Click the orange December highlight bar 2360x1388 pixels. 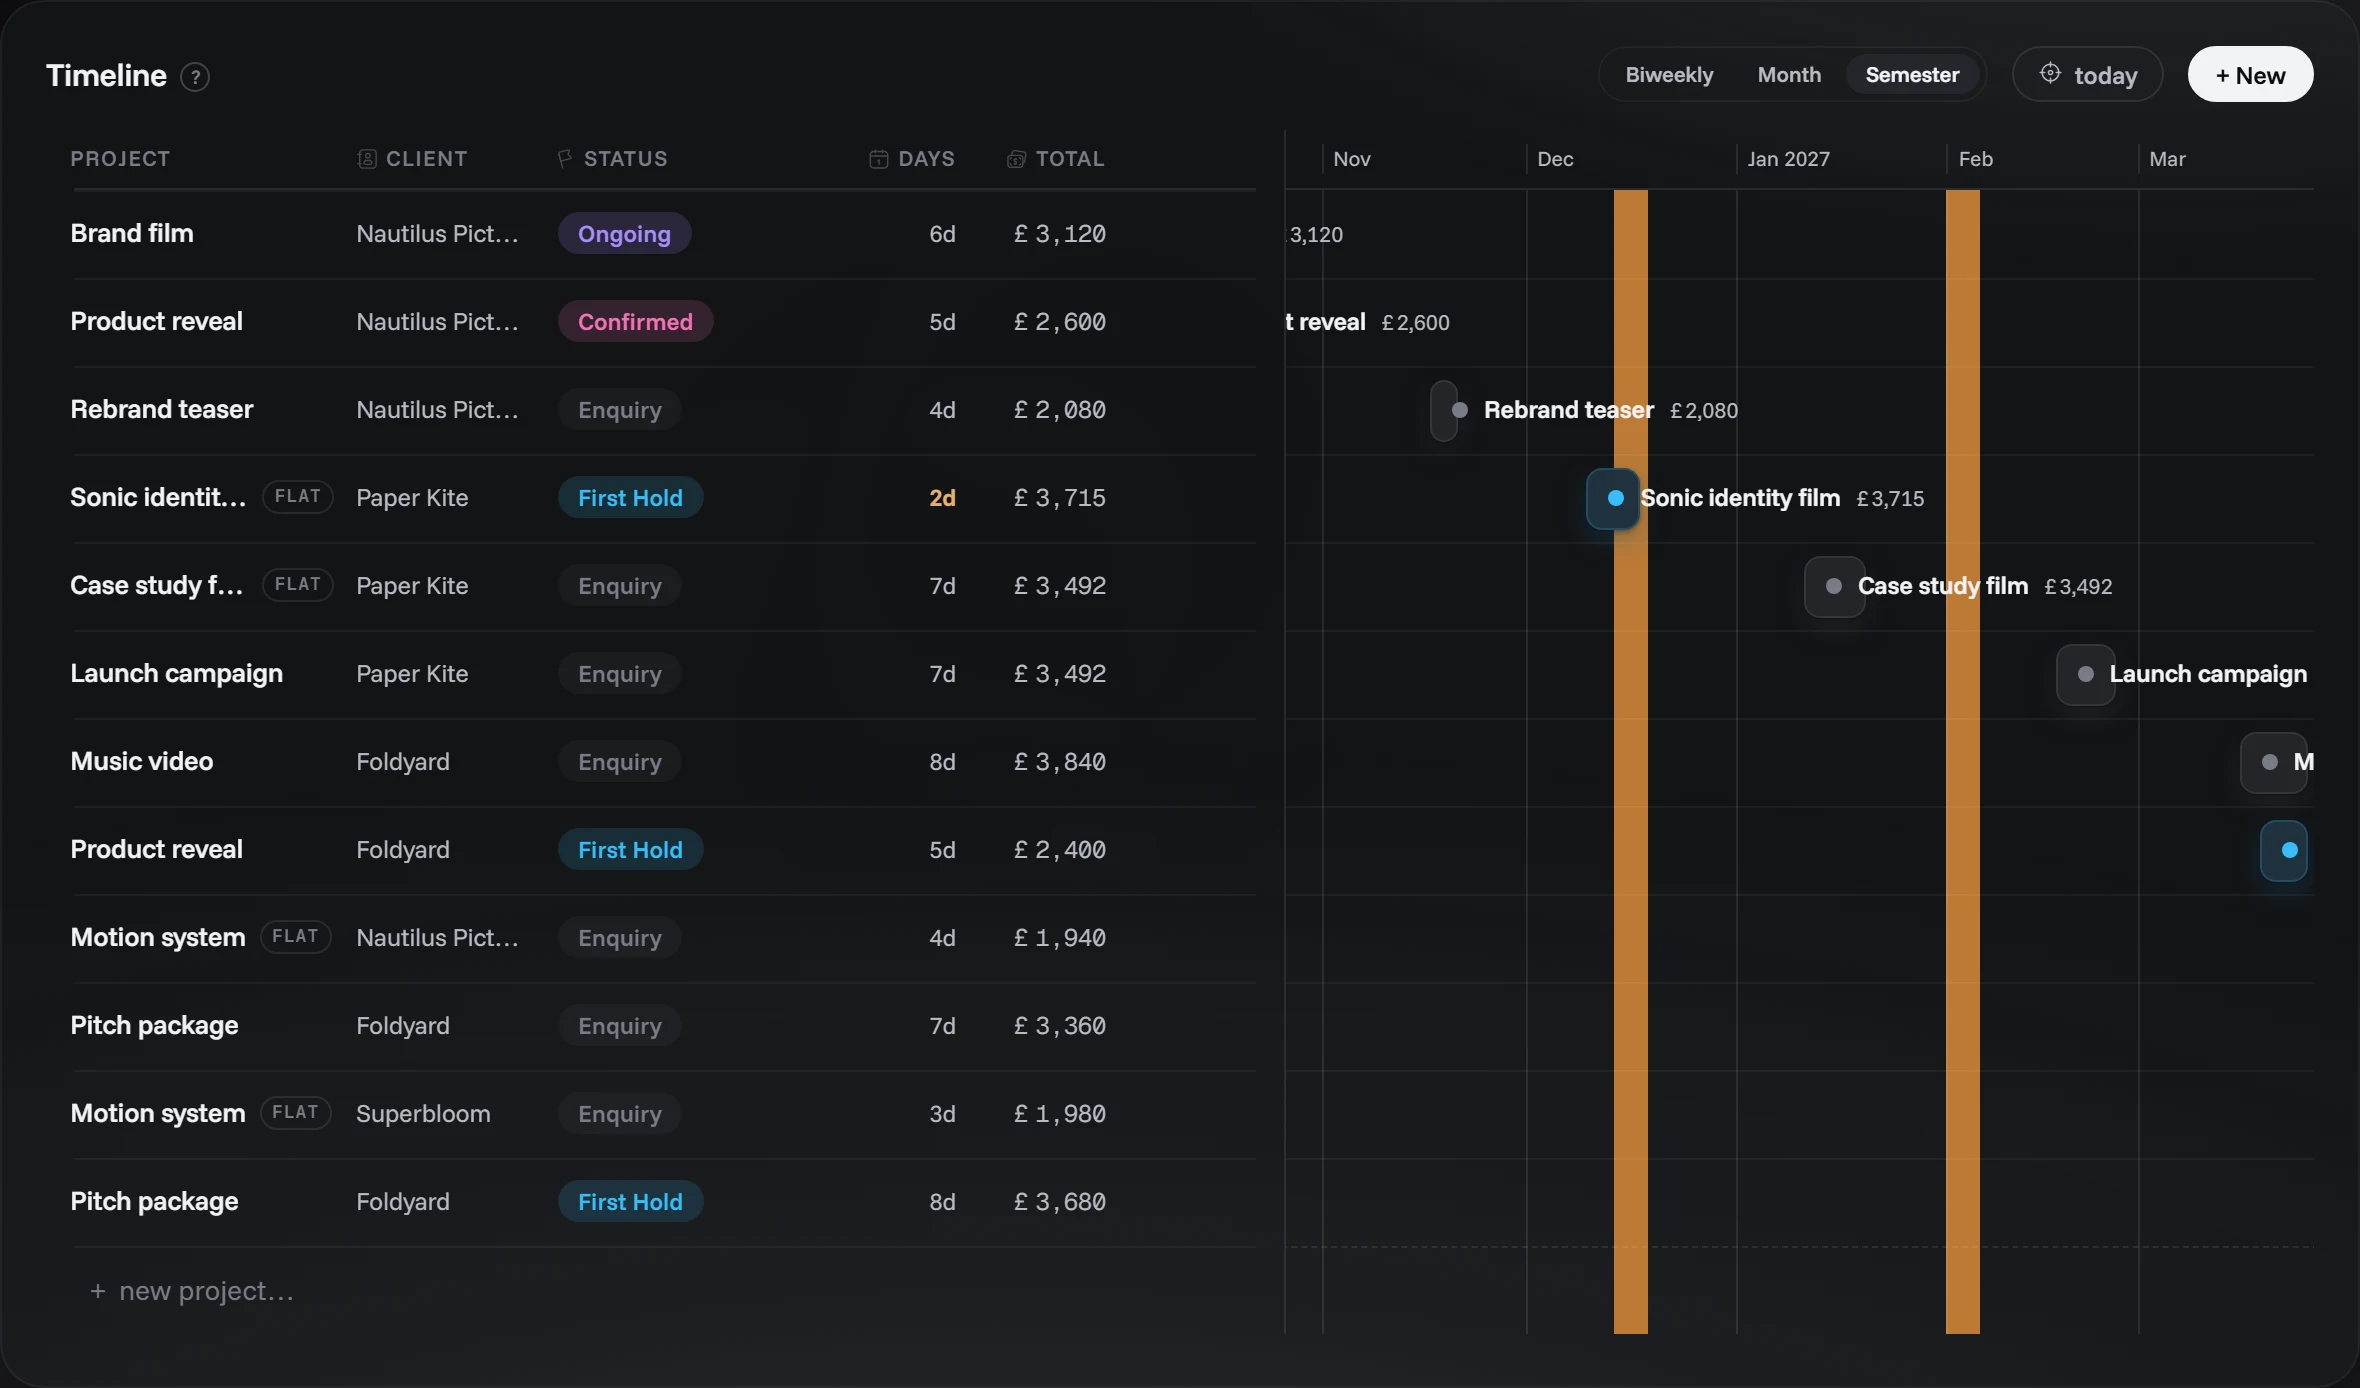click(1630, 761)
